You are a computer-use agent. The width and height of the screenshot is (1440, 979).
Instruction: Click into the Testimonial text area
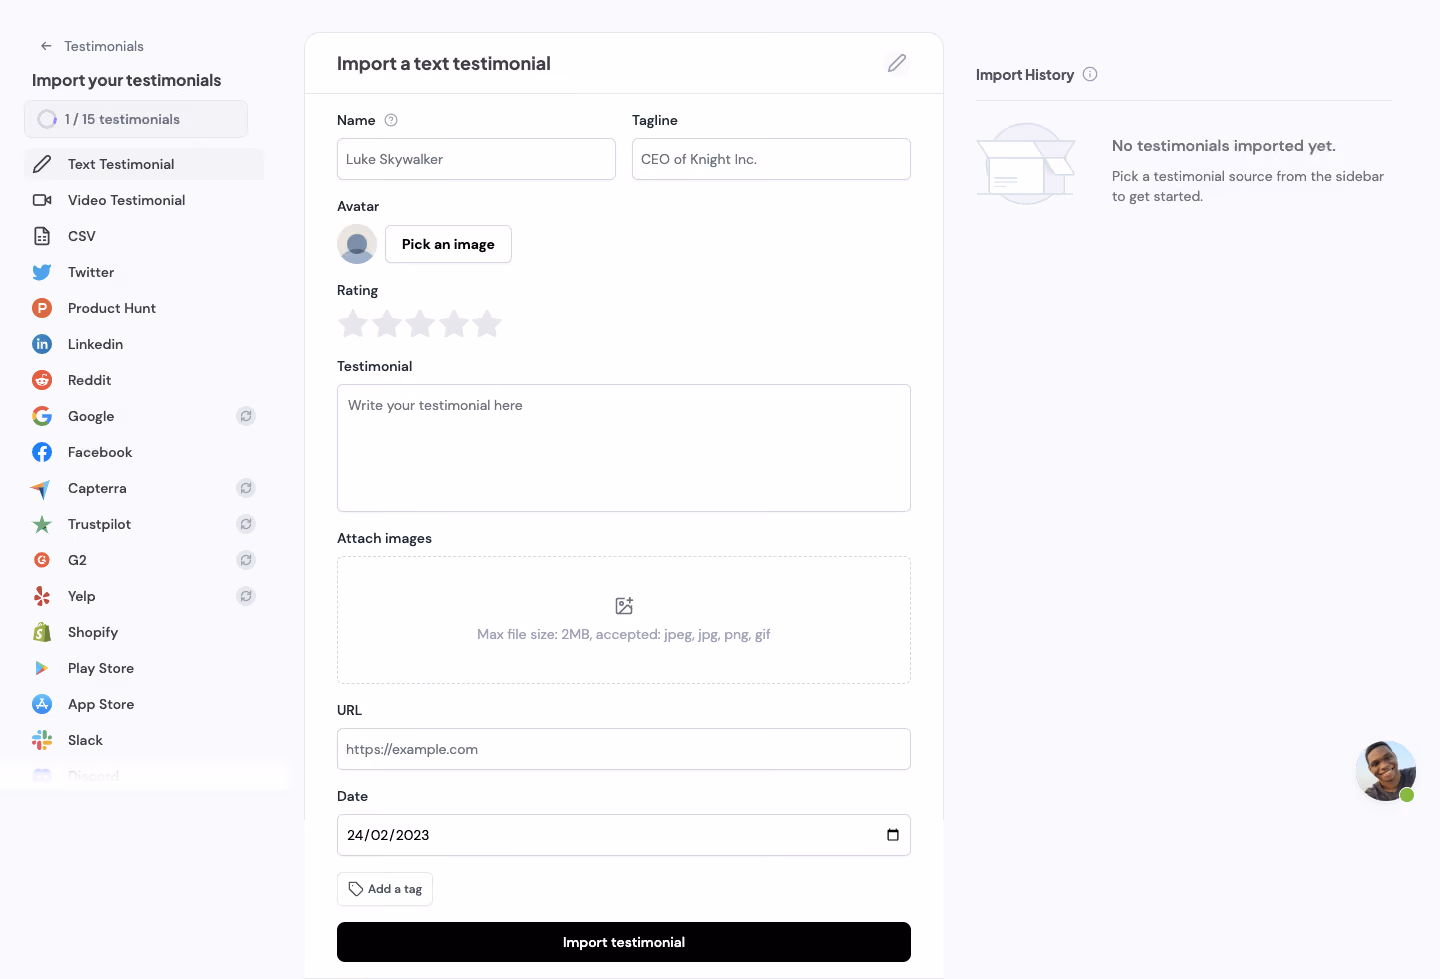click(x=624, y=448)
